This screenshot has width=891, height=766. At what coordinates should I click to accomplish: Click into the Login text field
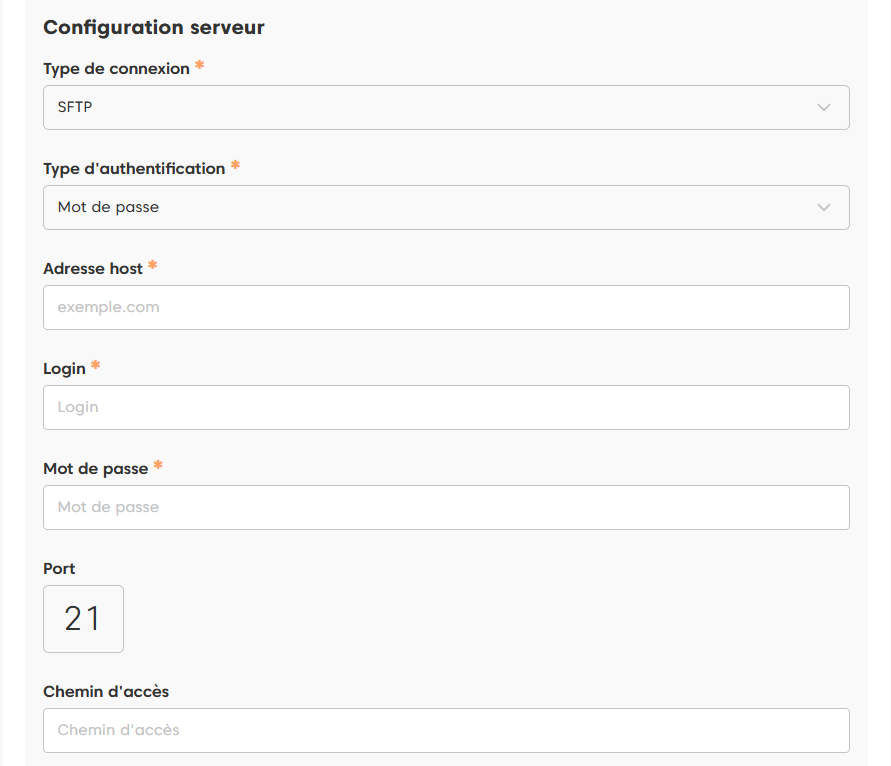[445, 407]
